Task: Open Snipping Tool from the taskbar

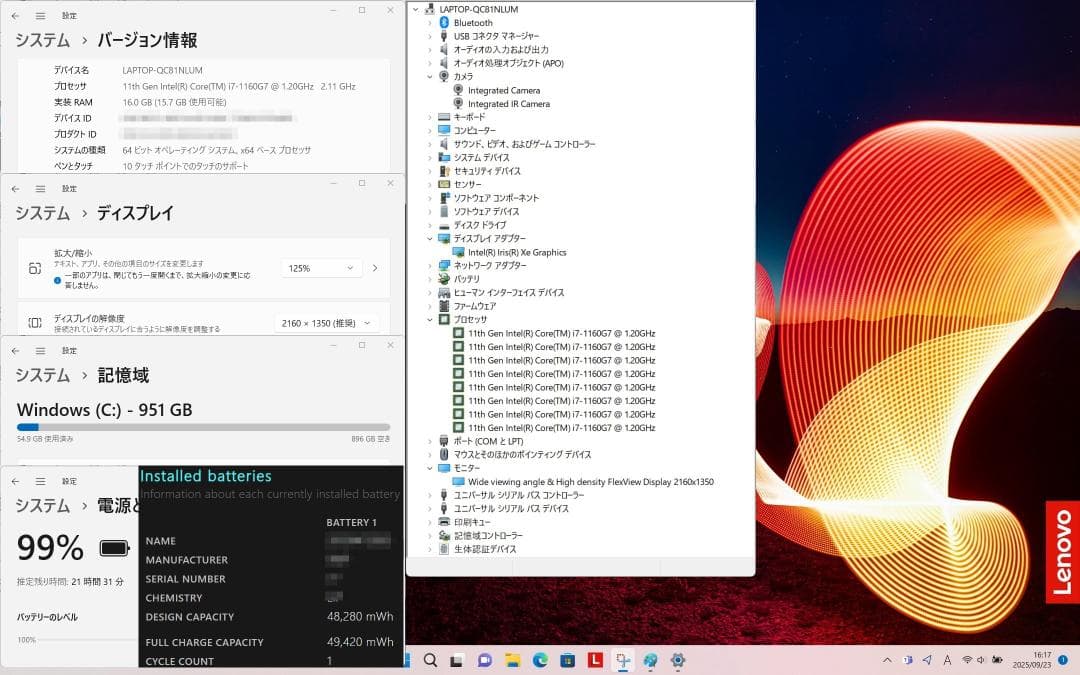Action: point(622,661)
